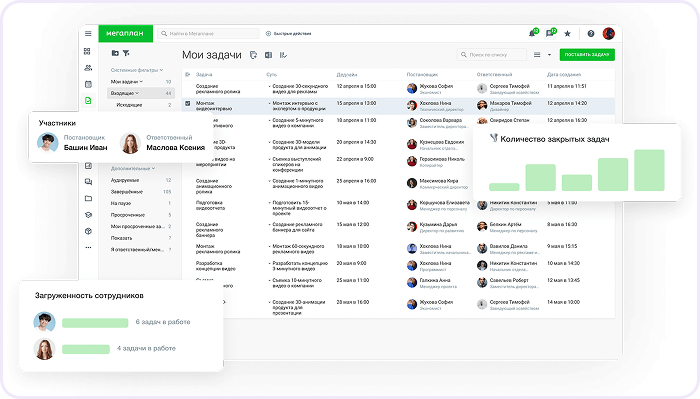Click the add folder icon in filters panel

pyautogui.click(x=115, y=53)
